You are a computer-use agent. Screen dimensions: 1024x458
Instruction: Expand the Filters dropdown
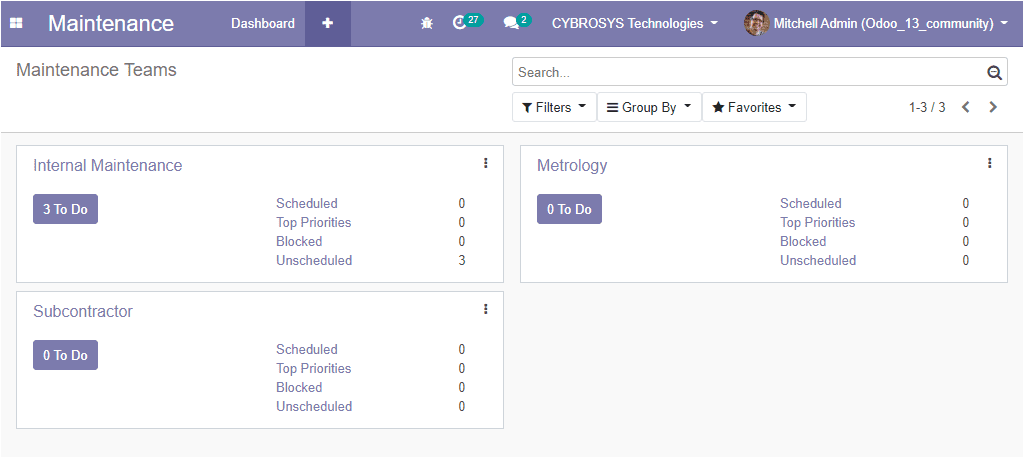[x=554, y=107]
